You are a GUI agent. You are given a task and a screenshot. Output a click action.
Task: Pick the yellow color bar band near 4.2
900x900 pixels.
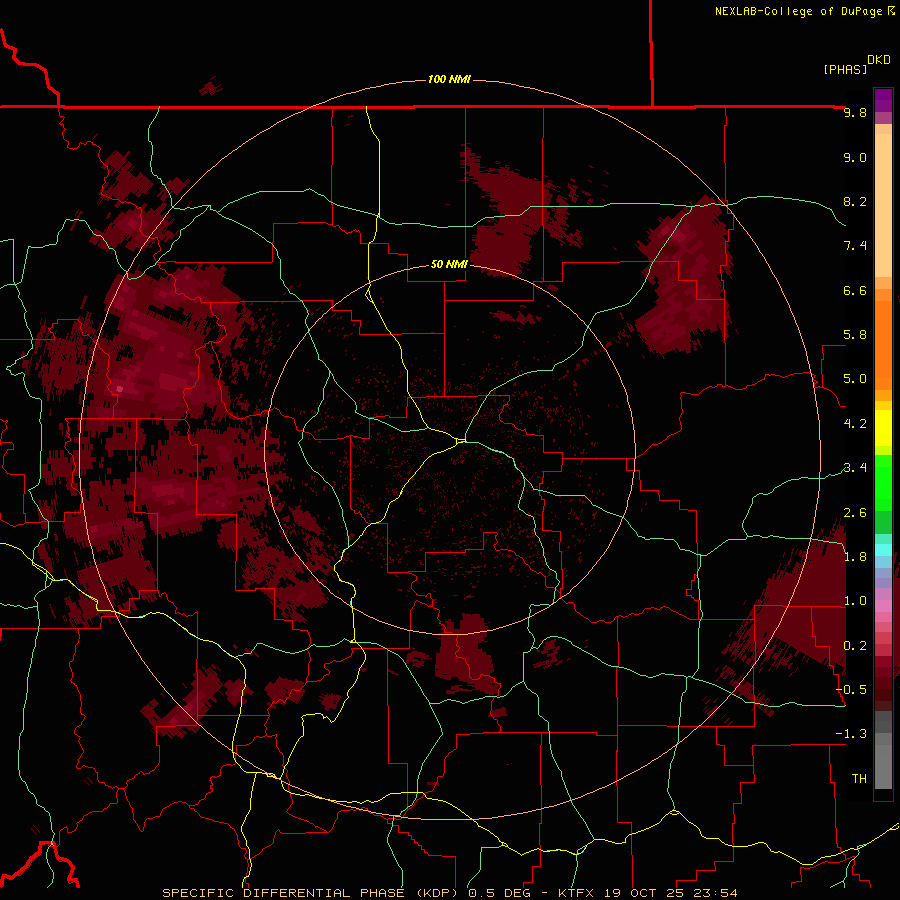(883, 428)
